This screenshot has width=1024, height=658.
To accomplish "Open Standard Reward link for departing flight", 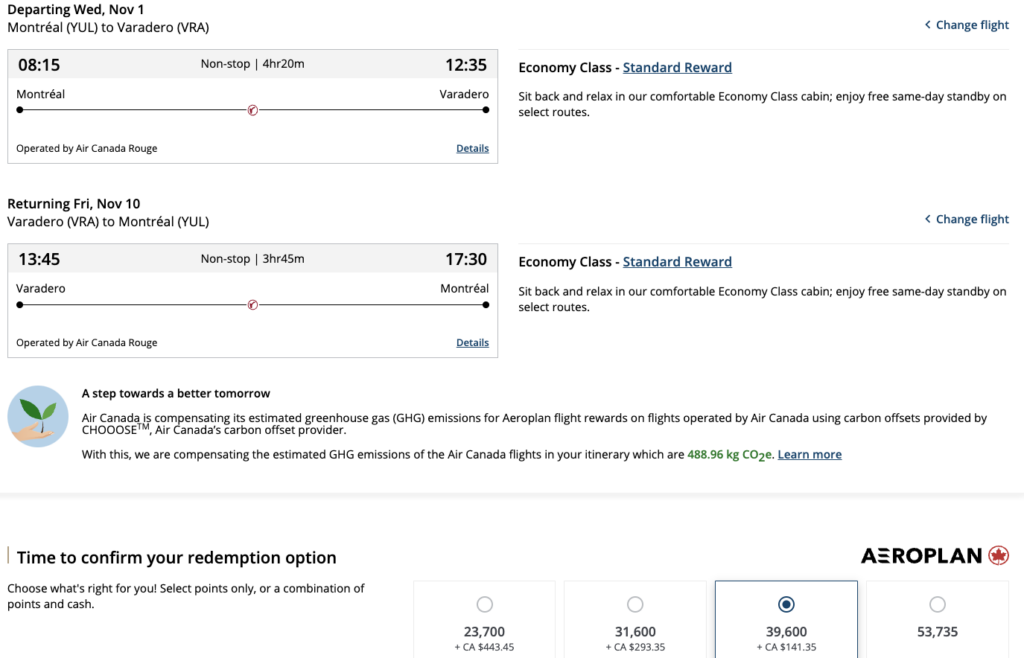I will click(x=677, y=68).
